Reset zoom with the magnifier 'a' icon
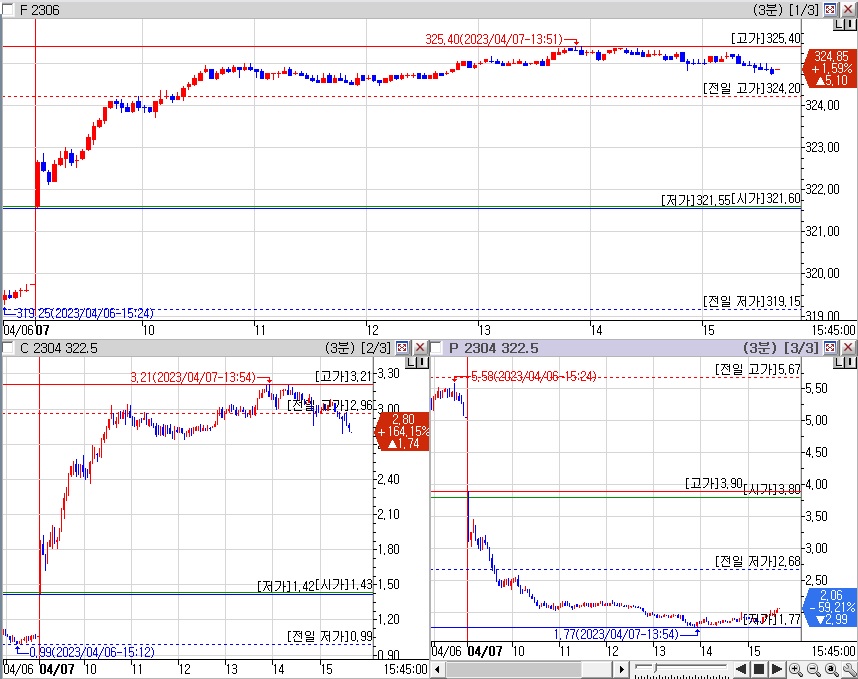 click(832, 669)
